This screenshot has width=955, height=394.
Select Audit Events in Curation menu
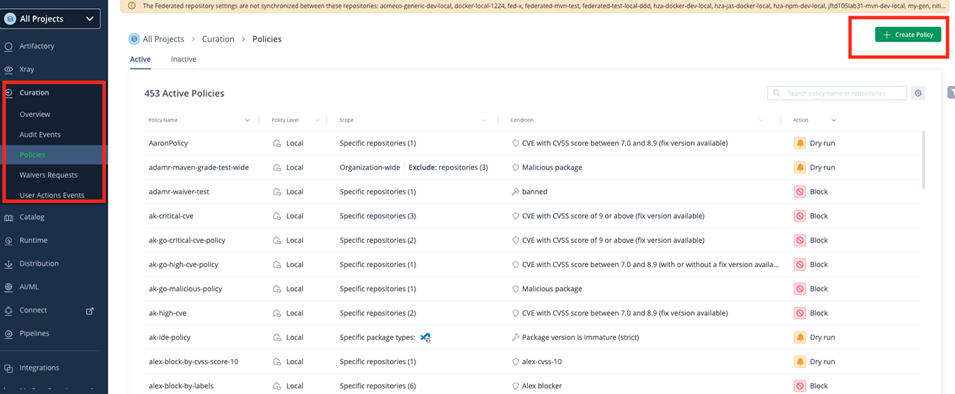[x=40, y=135]
